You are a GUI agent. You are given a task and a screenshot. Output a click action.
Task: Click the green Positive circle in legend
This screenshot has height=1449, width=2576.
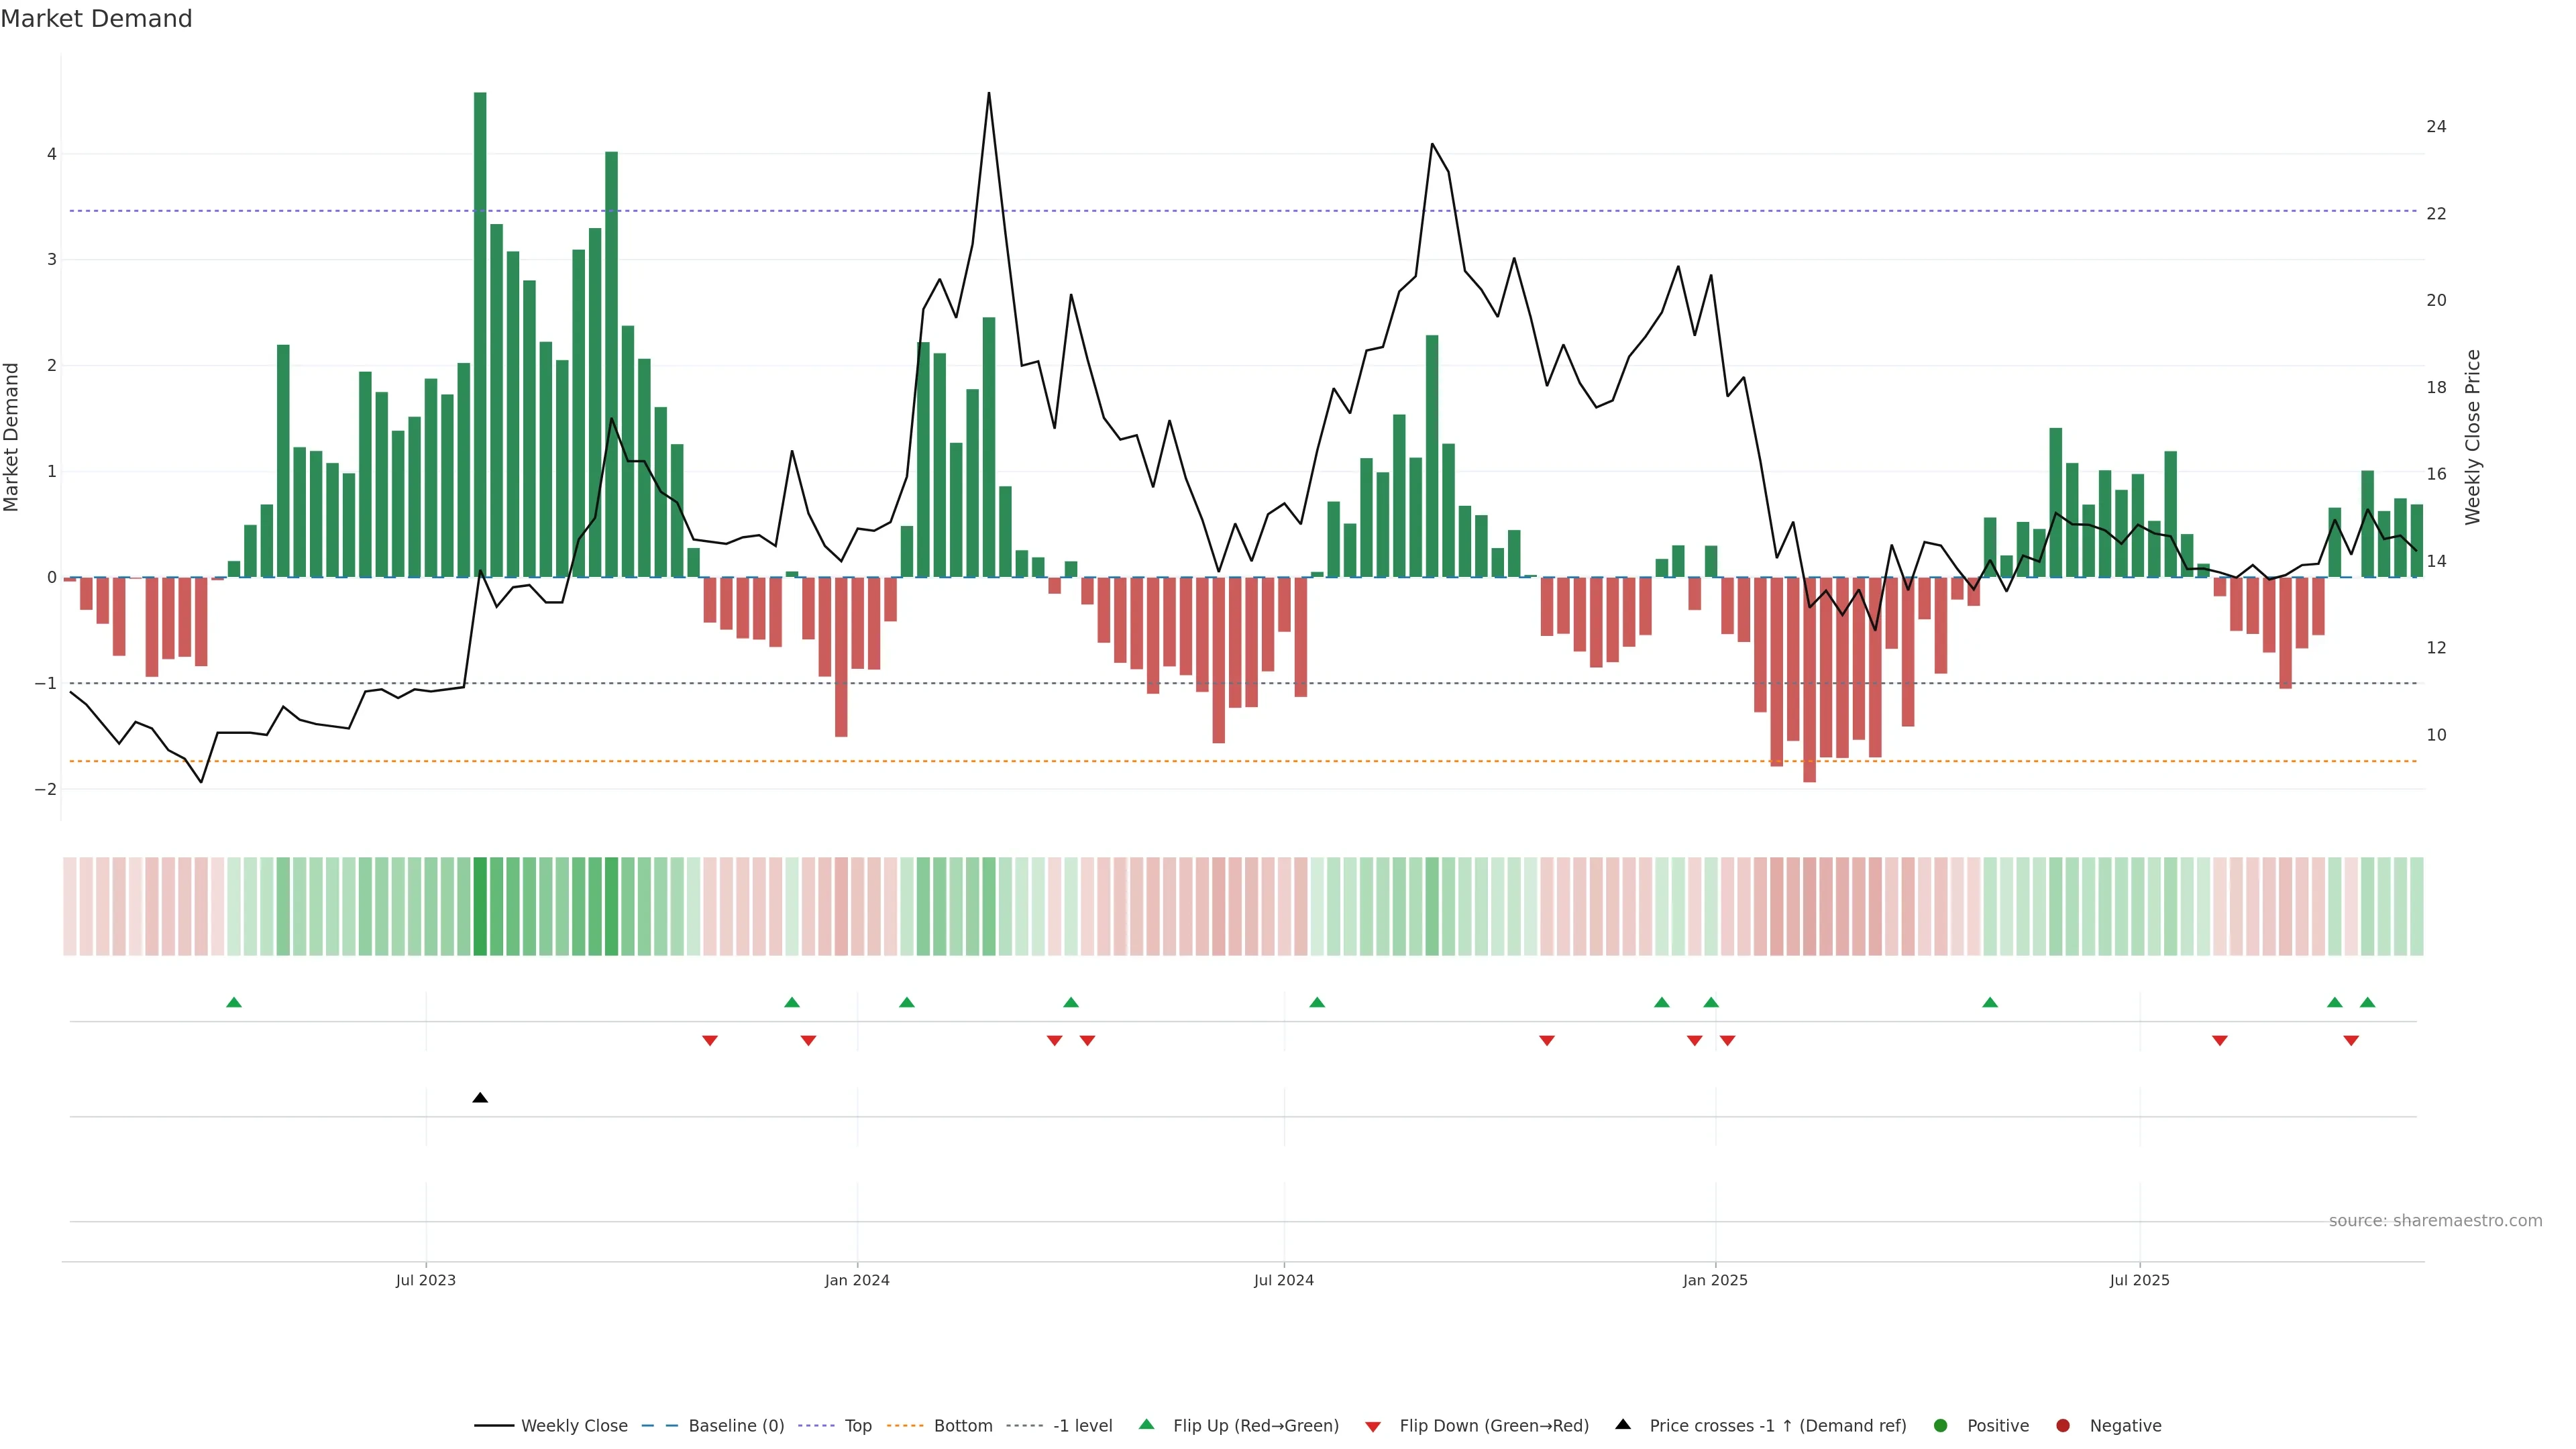tap(1941, 1425)
